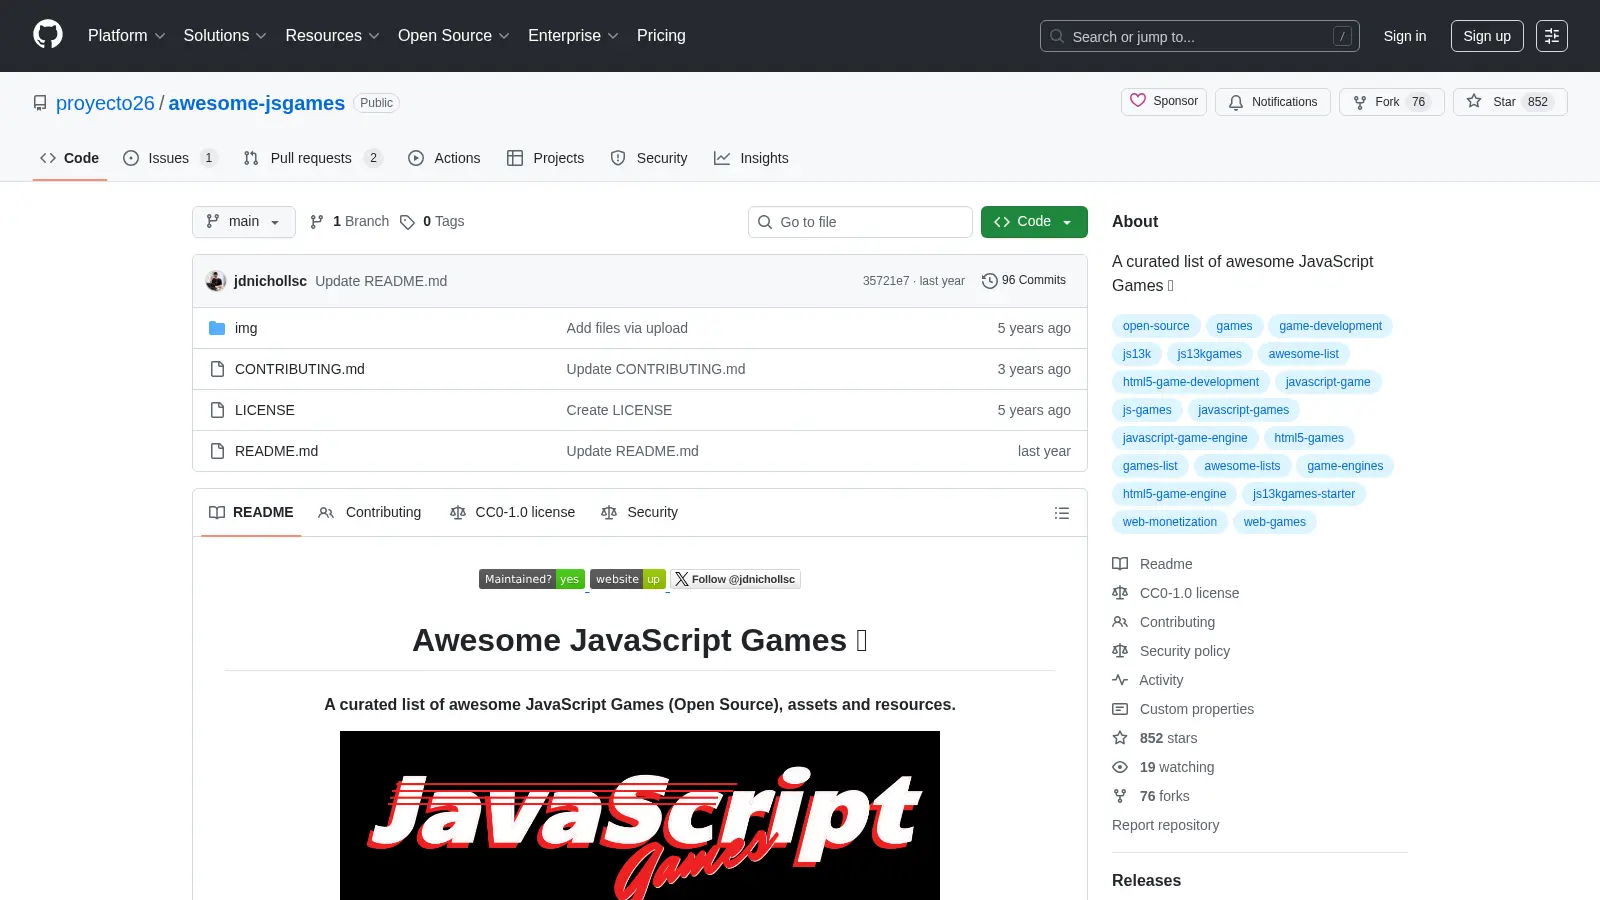Viewport: 1600px width, 900px height.
Task: Expand the green Code dropdown
Action: click(1034, 222)
